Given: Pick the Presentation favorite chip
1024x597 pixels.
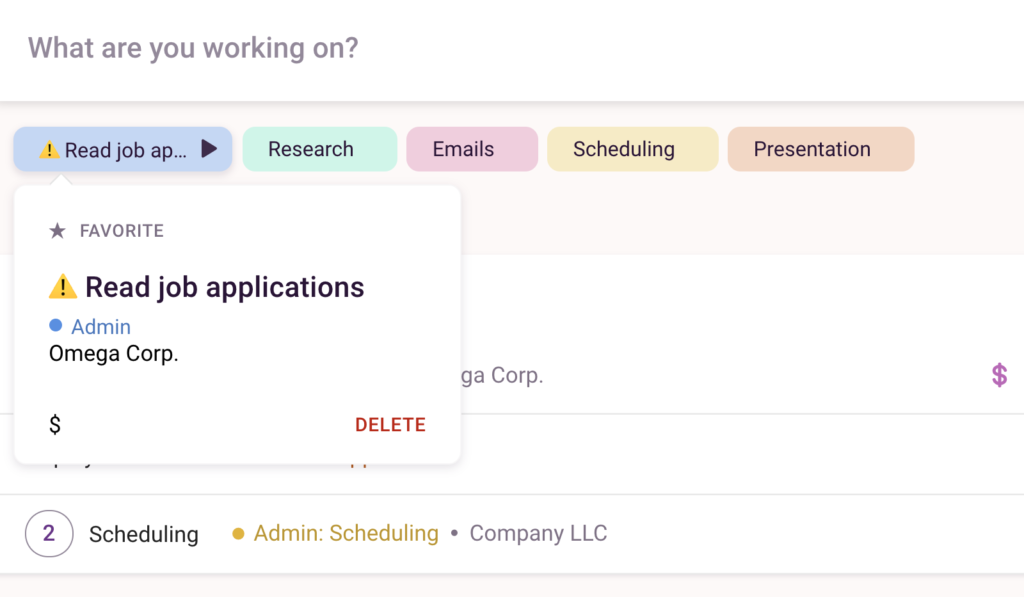Looking at the screenshot, I should pyautogui.click(x=811, y=149).
